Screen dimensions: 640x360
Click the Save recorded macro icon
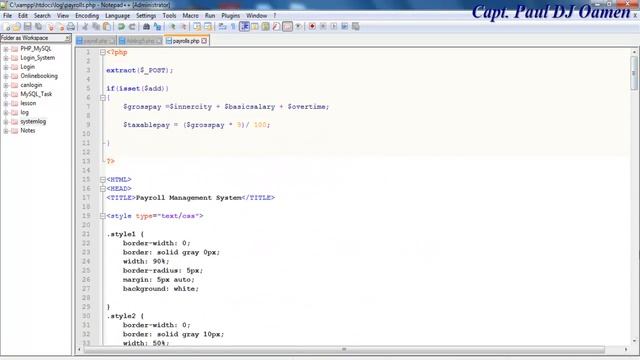(x=356, y=27)
